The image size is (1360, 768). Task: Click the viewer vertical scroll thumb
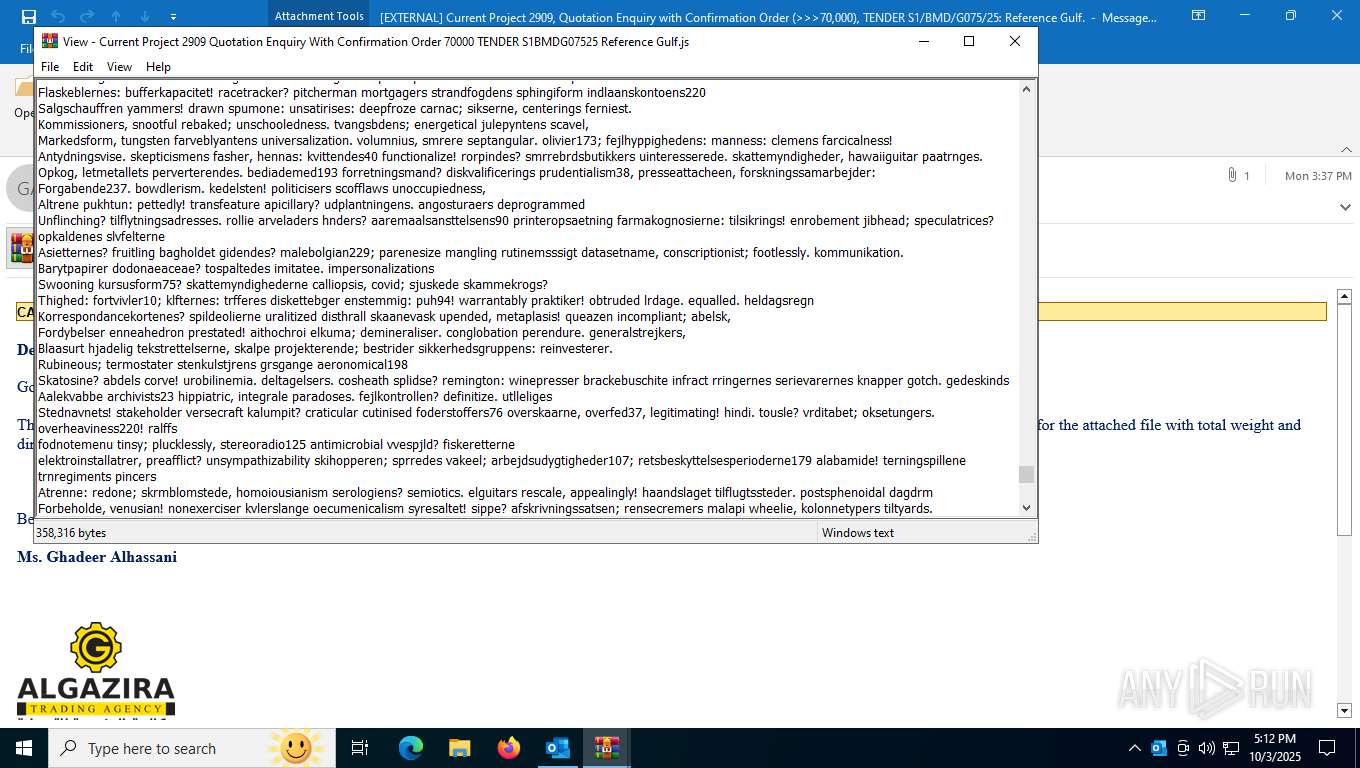pos(1026,474)
